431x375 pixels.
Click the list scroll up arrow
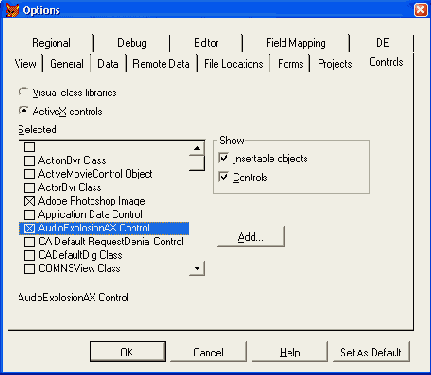click(197, 148)
